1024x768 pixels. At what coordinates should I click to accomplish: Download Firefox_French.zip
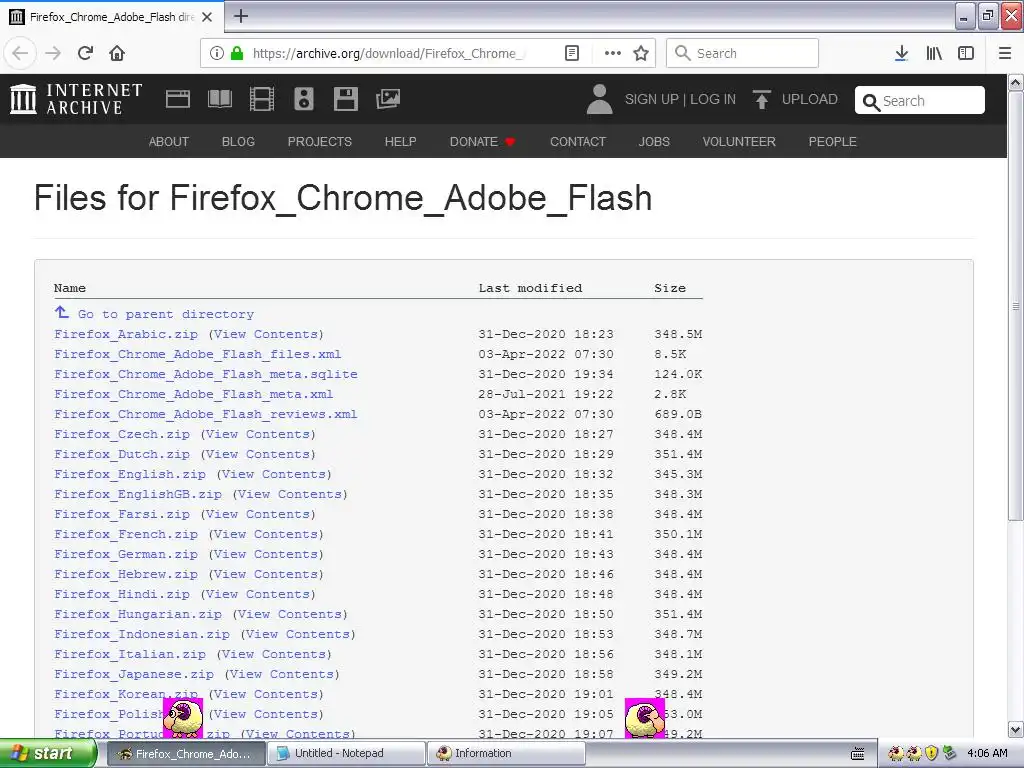(125, 534)
